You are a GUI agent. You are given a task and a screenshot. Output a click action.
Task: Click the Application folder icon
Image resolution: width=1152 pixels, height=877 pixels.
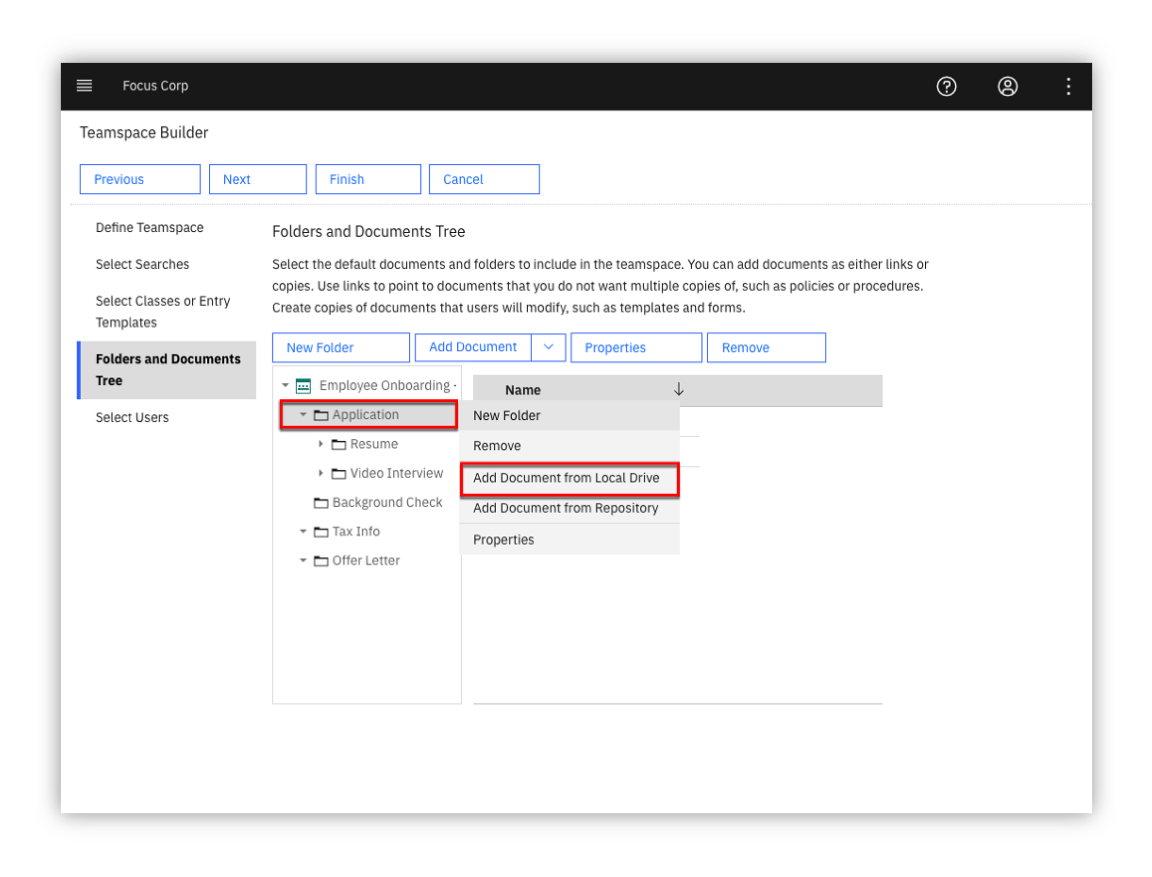(x=321, y=415)
